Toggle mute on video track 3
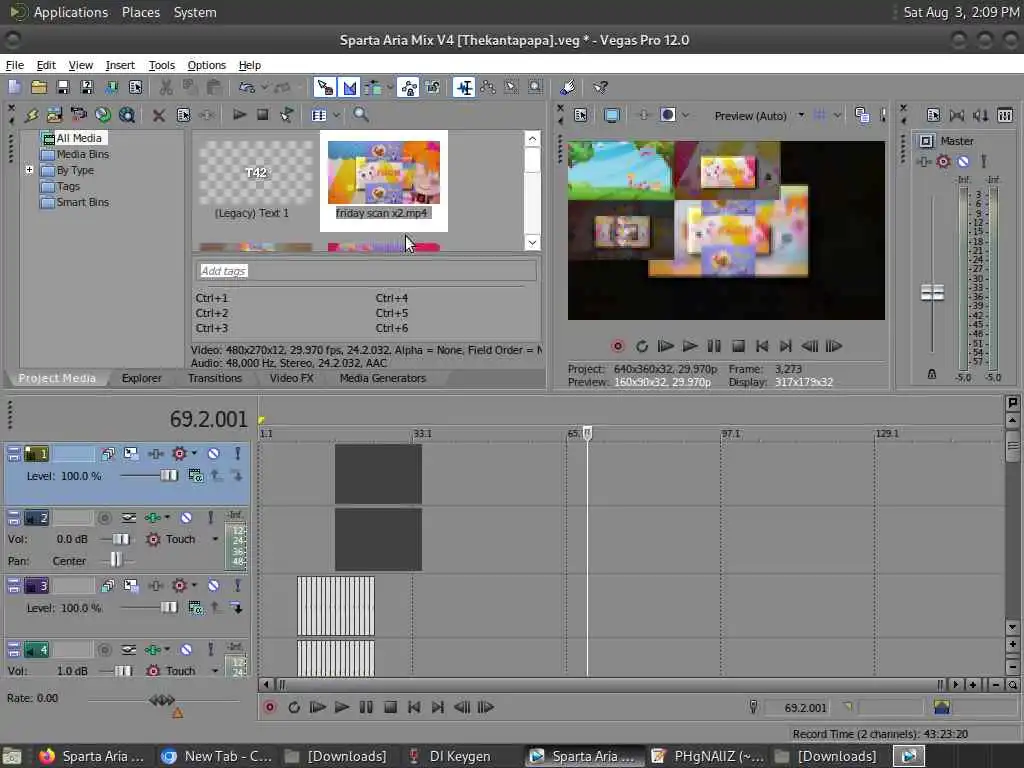Image resolution: width=1024 pixels, height=768 pixels. point(214,585)
